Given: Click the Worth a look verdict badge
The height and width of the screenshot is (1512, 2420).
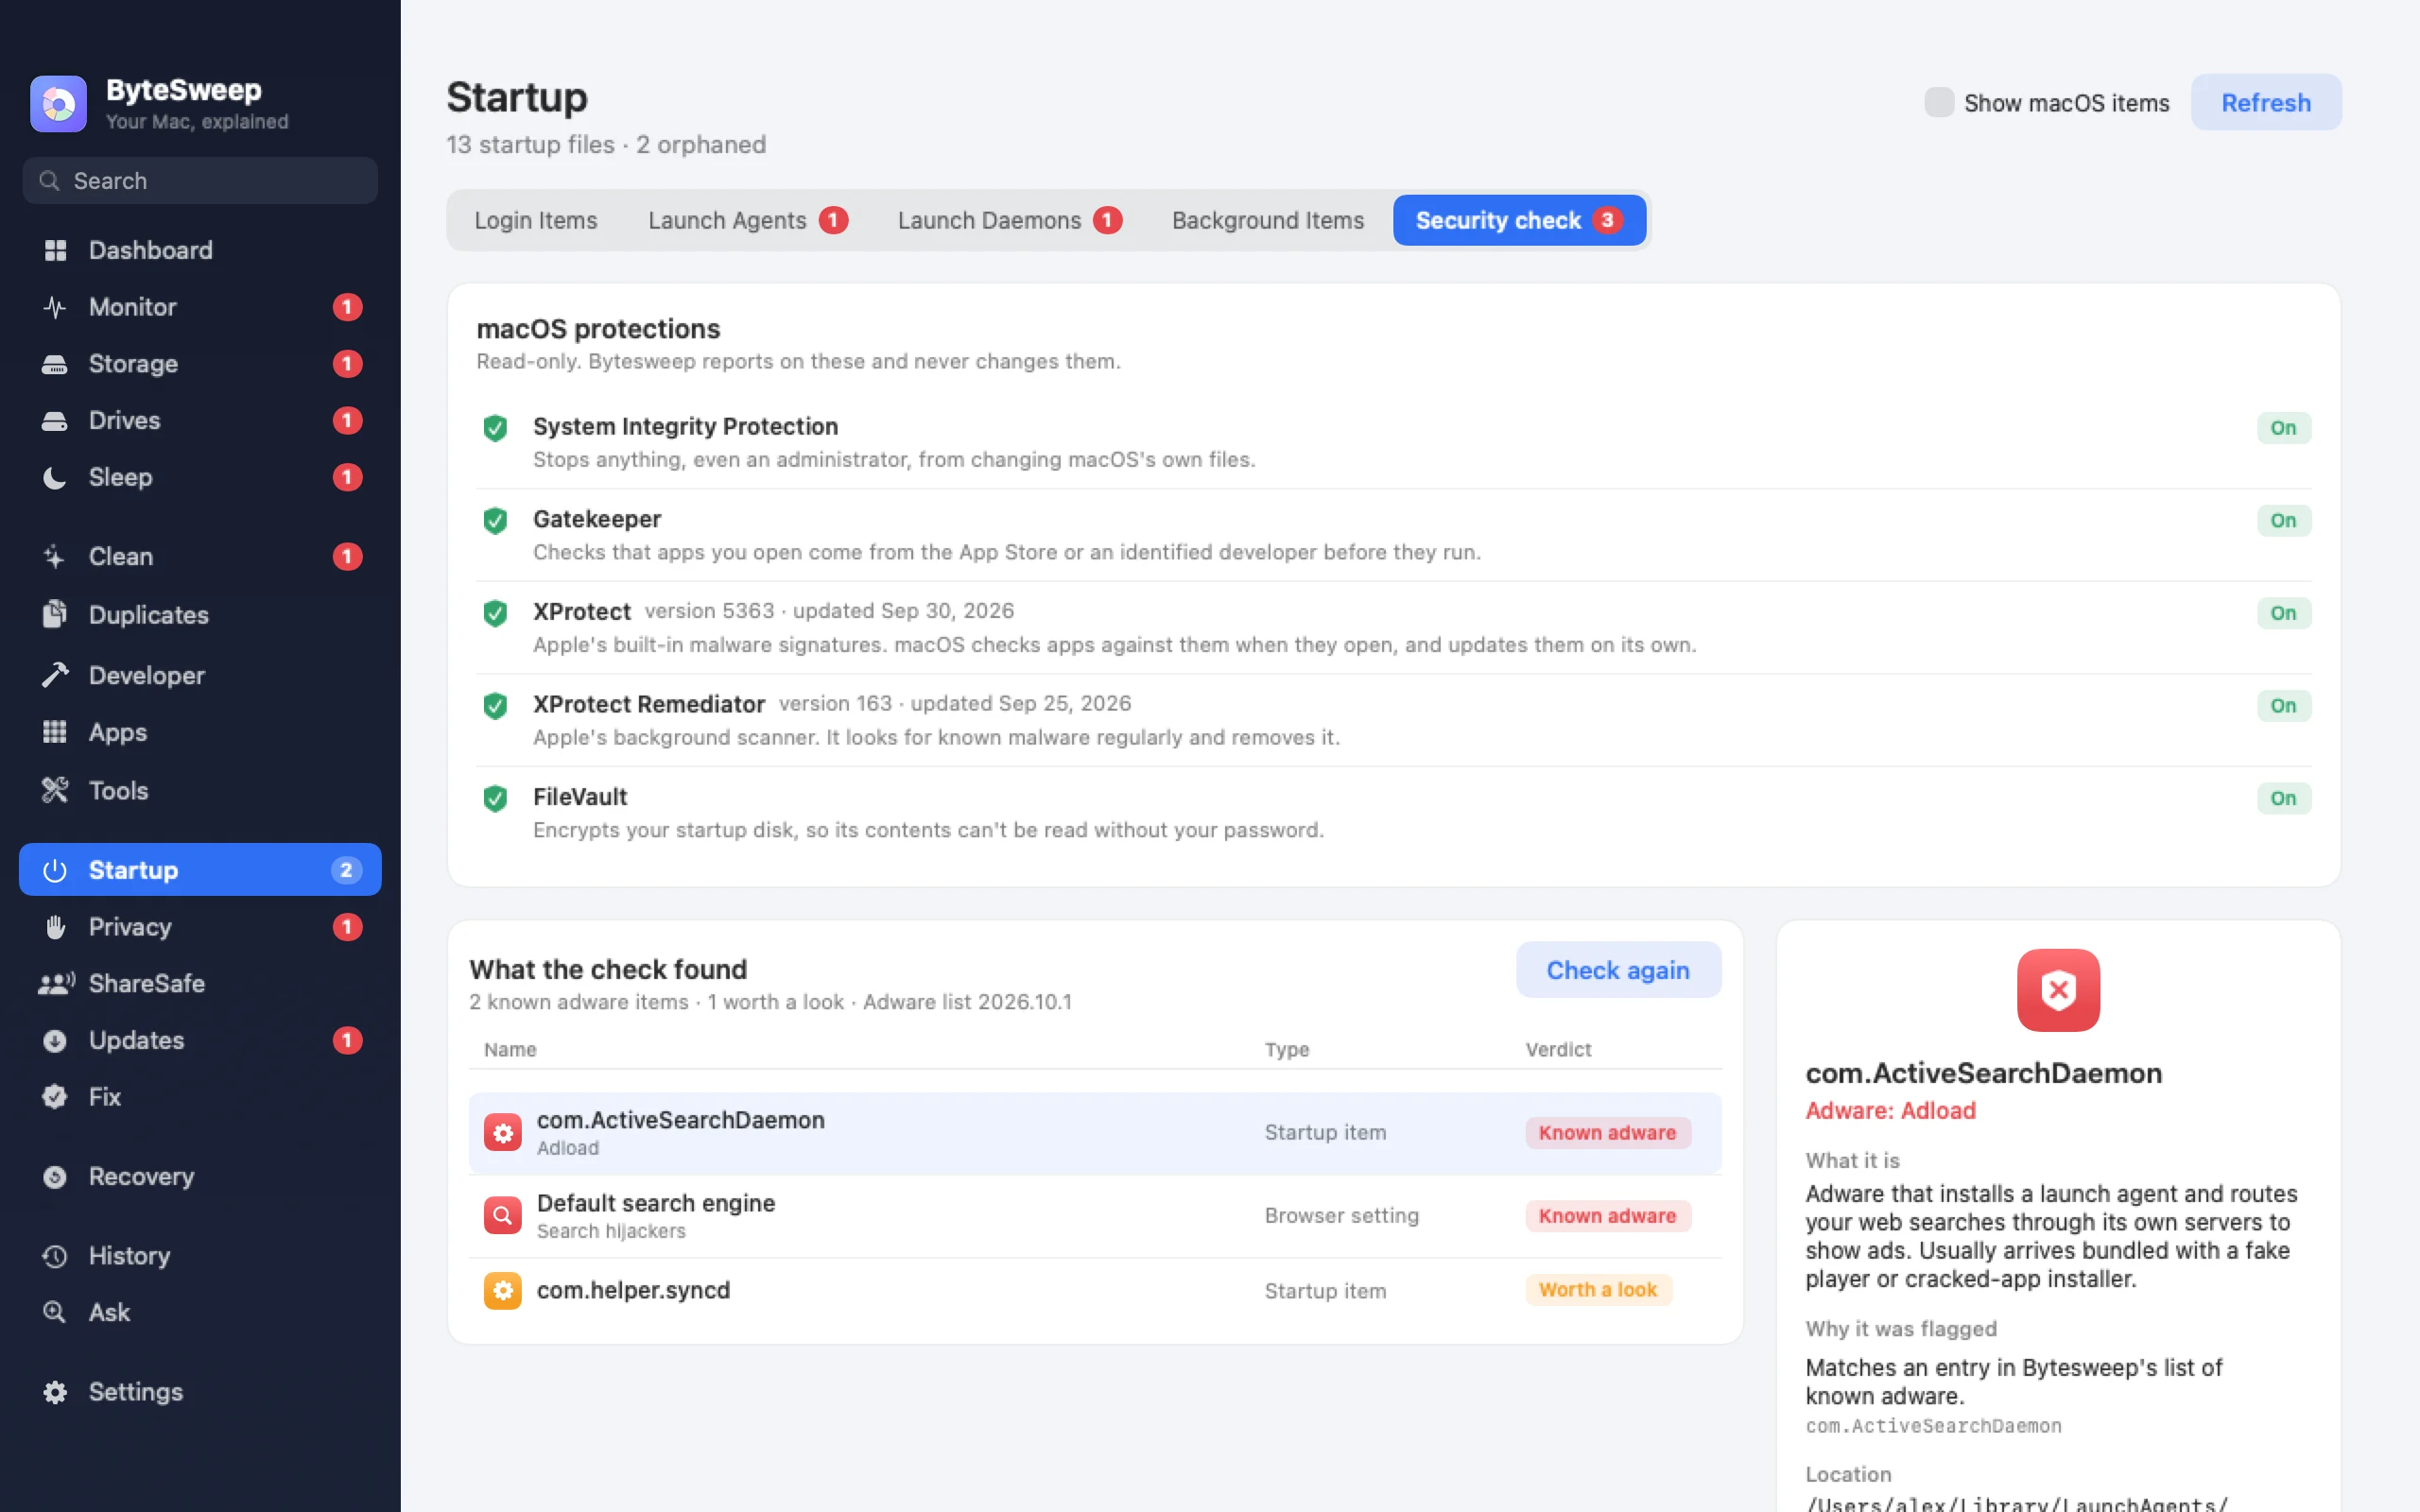Looking at the screenshot, I should click(x=1598, y=1290).
